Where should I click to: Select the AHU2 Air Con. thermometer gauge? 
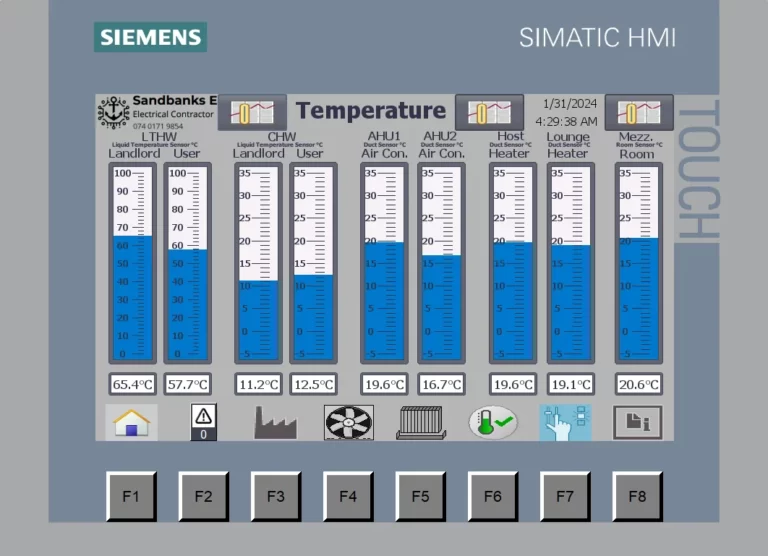coord(441,264)
